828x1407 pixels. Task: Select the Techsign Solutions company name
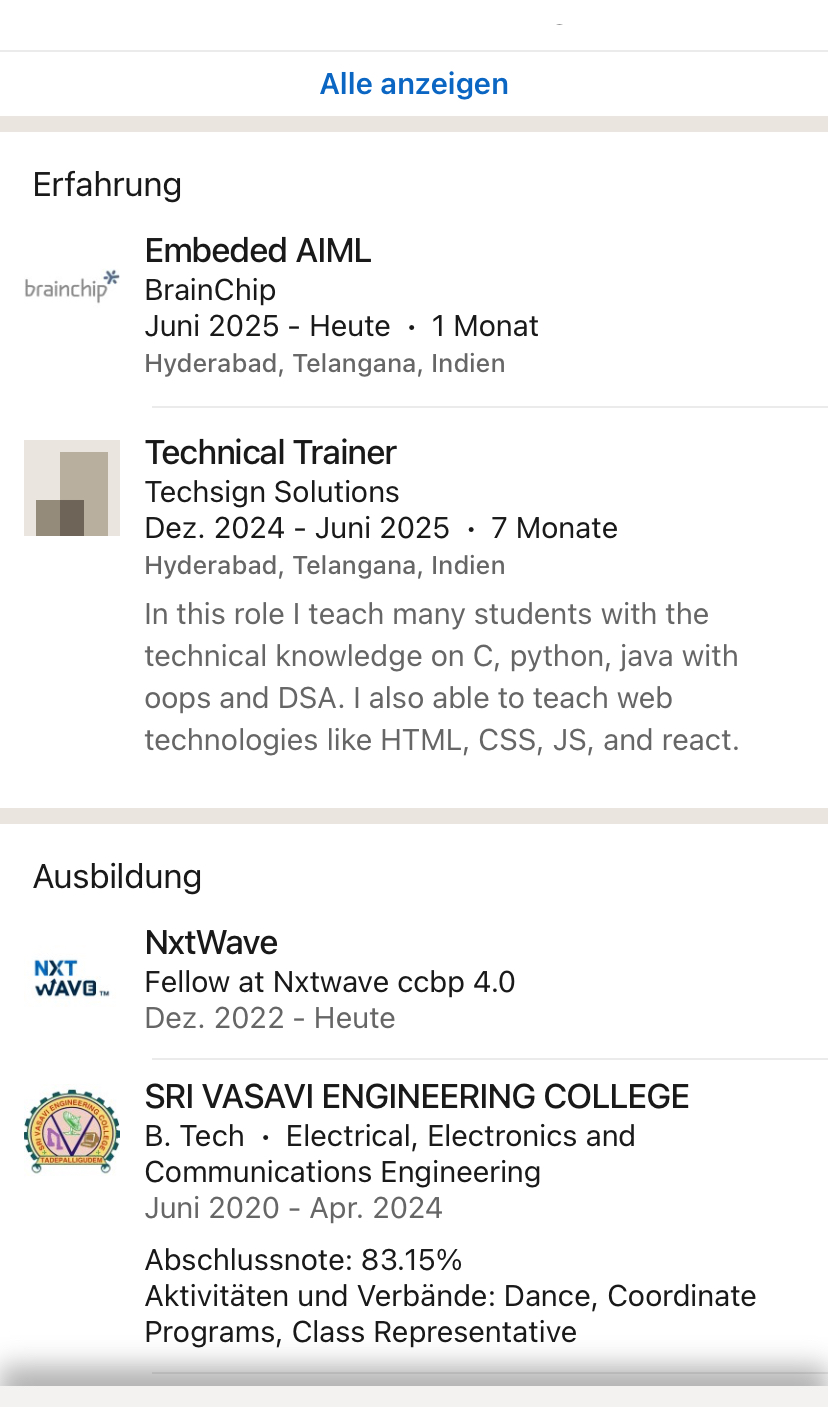click(x=272, y=492)
